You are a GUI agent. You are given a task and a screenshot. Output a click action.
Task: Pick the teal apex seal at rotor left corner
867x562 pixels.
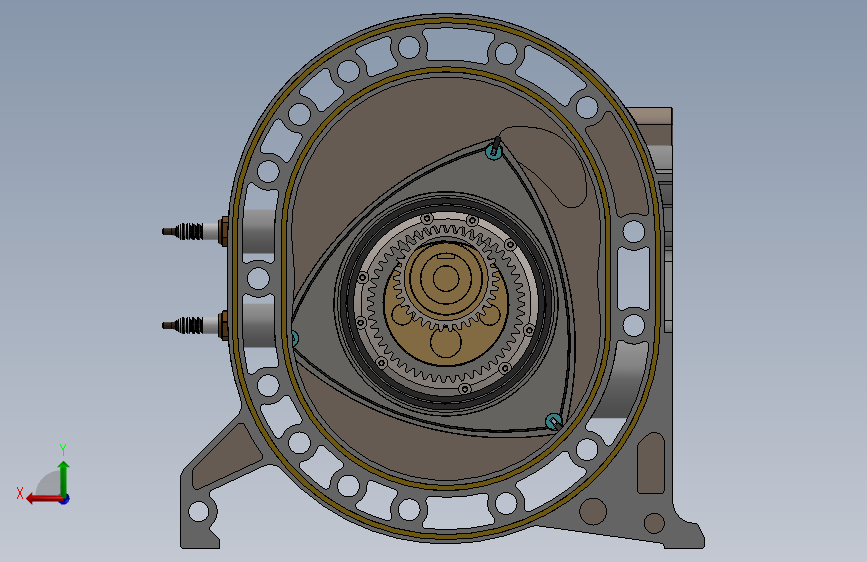click(x=295, y=338)
